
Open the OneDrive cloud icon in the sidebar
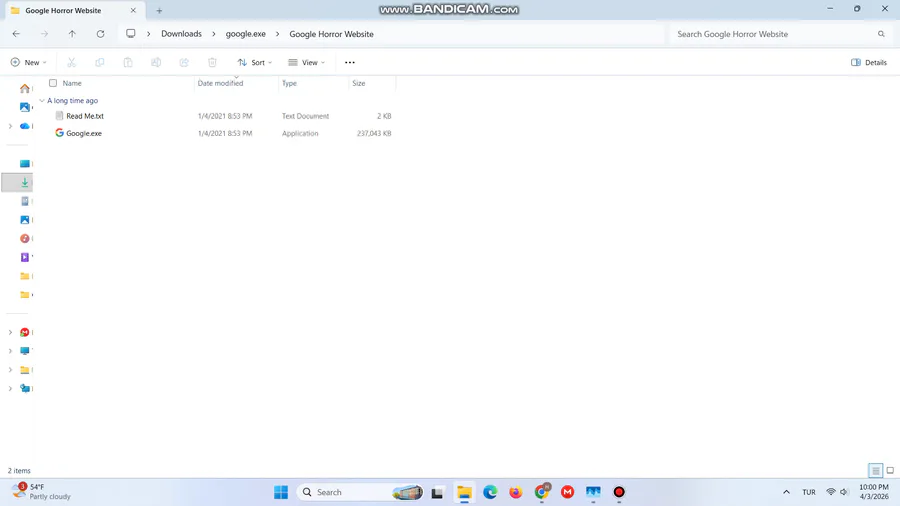(25, 126)
